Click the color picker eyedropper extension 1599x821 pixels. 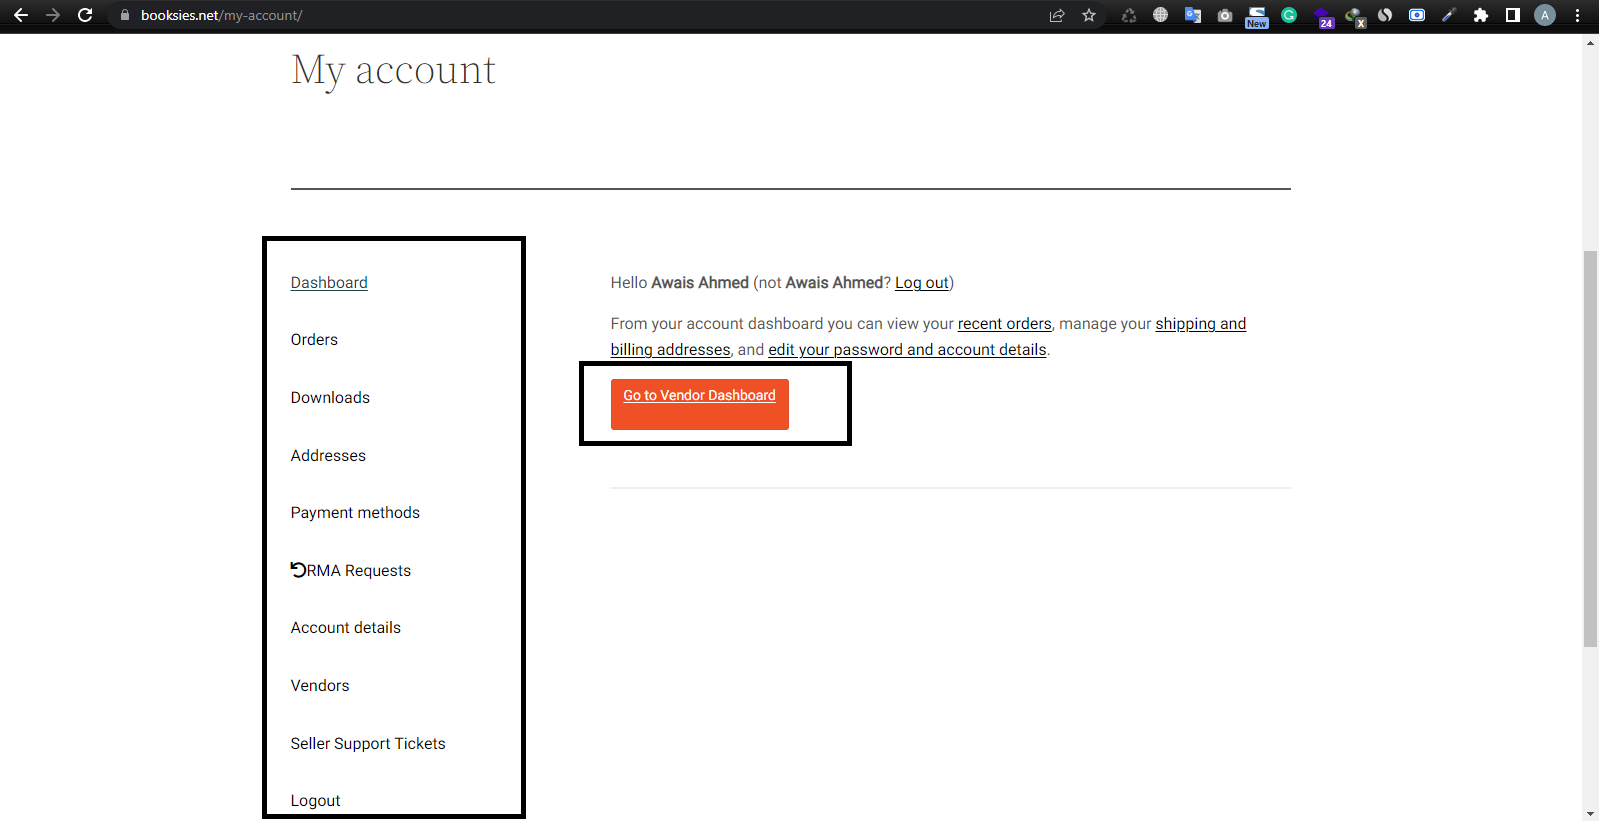click(x=1449, y=15)
